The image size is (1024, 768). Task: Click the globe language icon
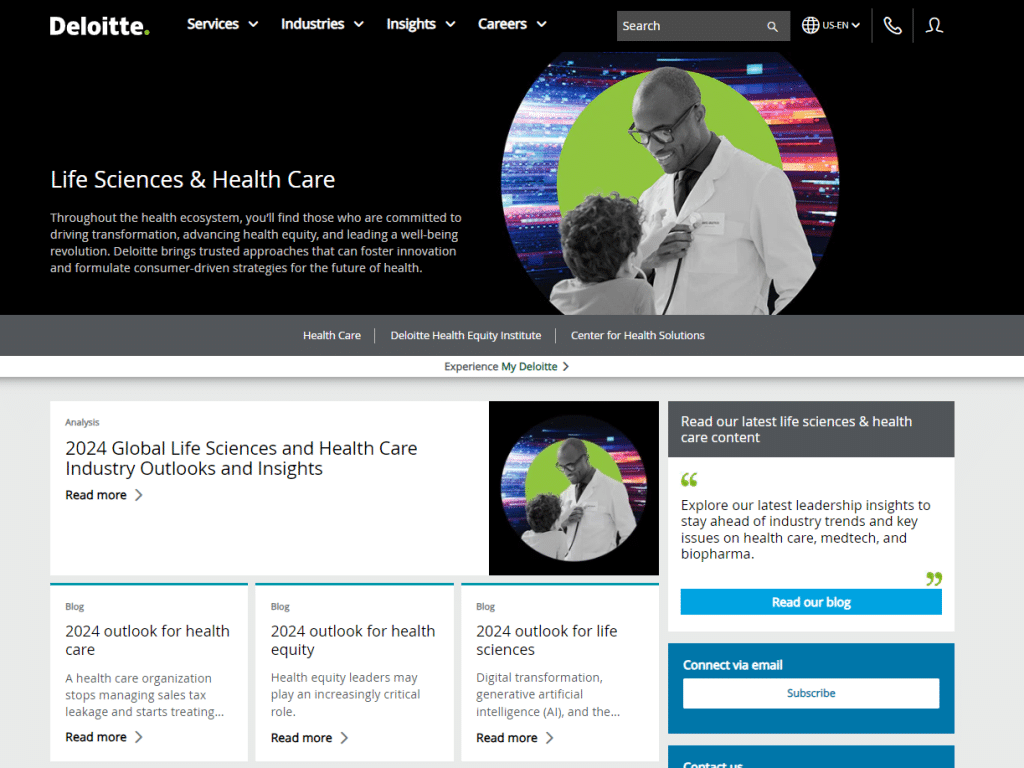[x=810, y=25]
